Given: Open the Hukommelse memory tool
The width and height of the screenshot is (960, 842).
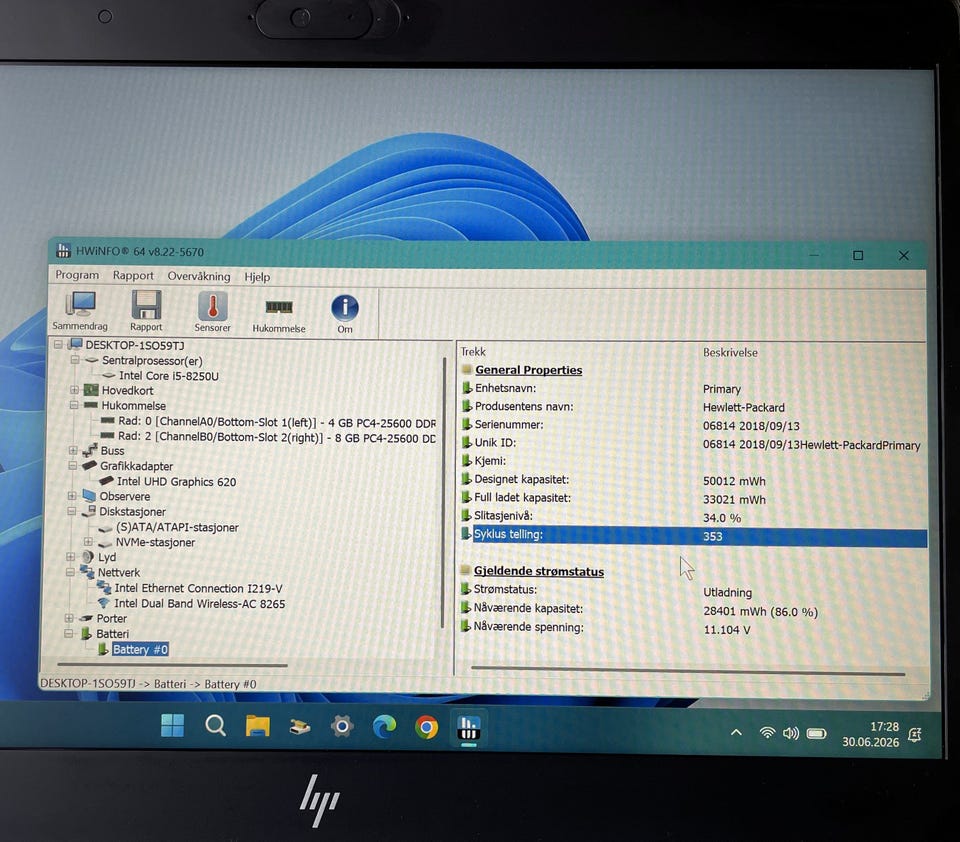Looking at the screenshot, I should point(279,315).
